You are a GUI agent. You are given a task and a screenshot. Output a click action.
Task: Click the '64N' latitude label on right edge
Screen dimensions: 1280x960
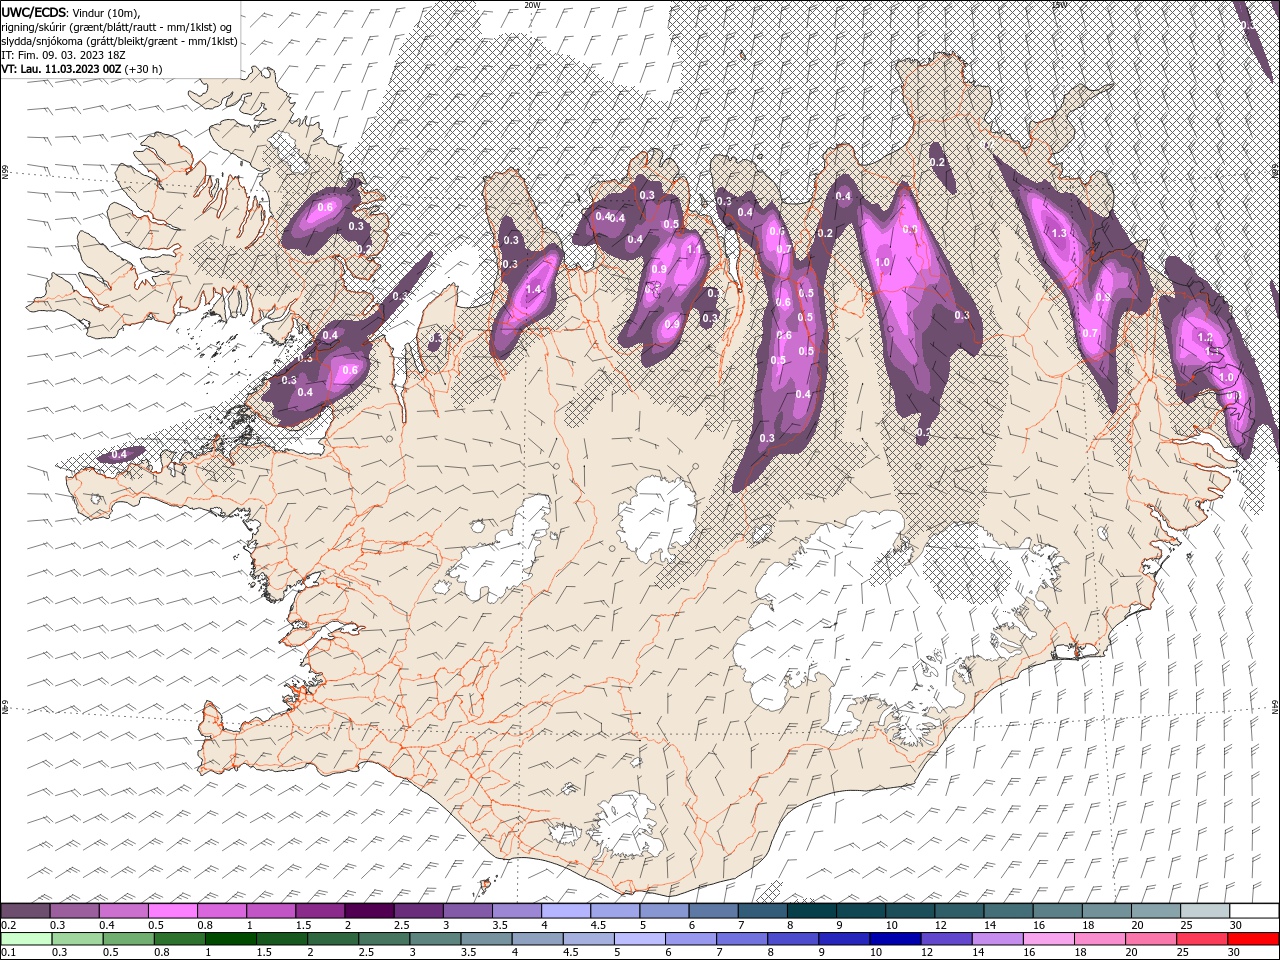[x=1275, y=707]
